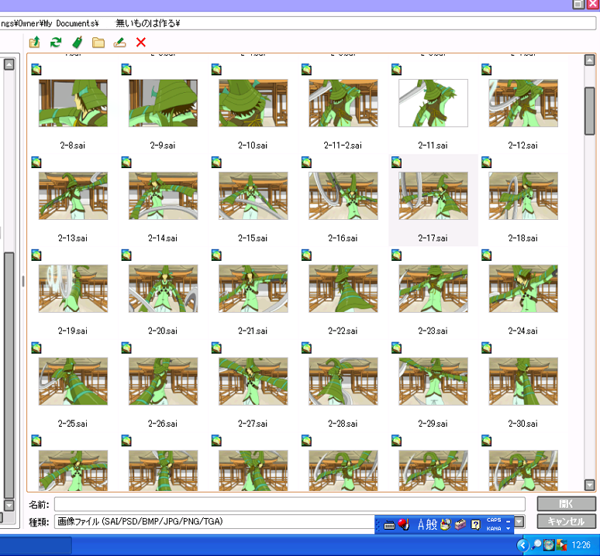Click the IME red ball pen icon
The width and height of the screenshot is (600, 556).
point(404,524)
